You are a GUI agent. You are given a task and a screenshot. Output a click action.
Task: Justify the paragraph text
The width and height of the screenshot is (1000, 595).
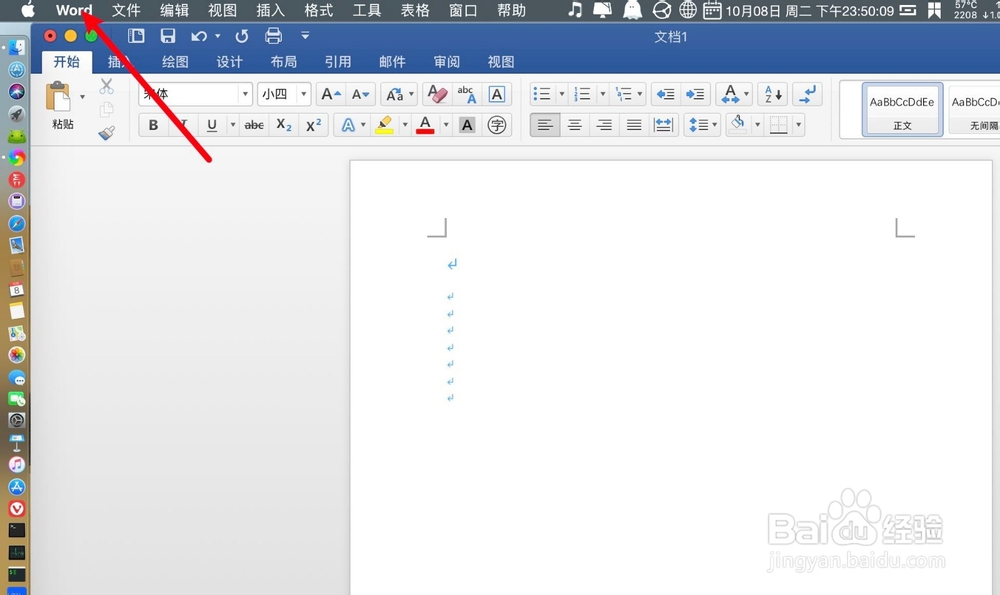[634, 124]
